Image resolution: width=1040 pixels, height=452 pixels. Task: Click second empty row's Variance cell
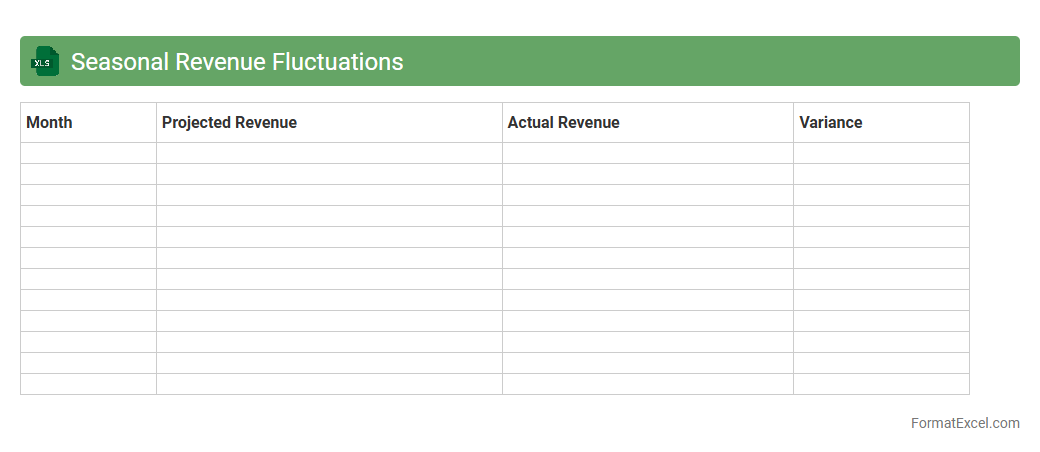pos(881,174)
